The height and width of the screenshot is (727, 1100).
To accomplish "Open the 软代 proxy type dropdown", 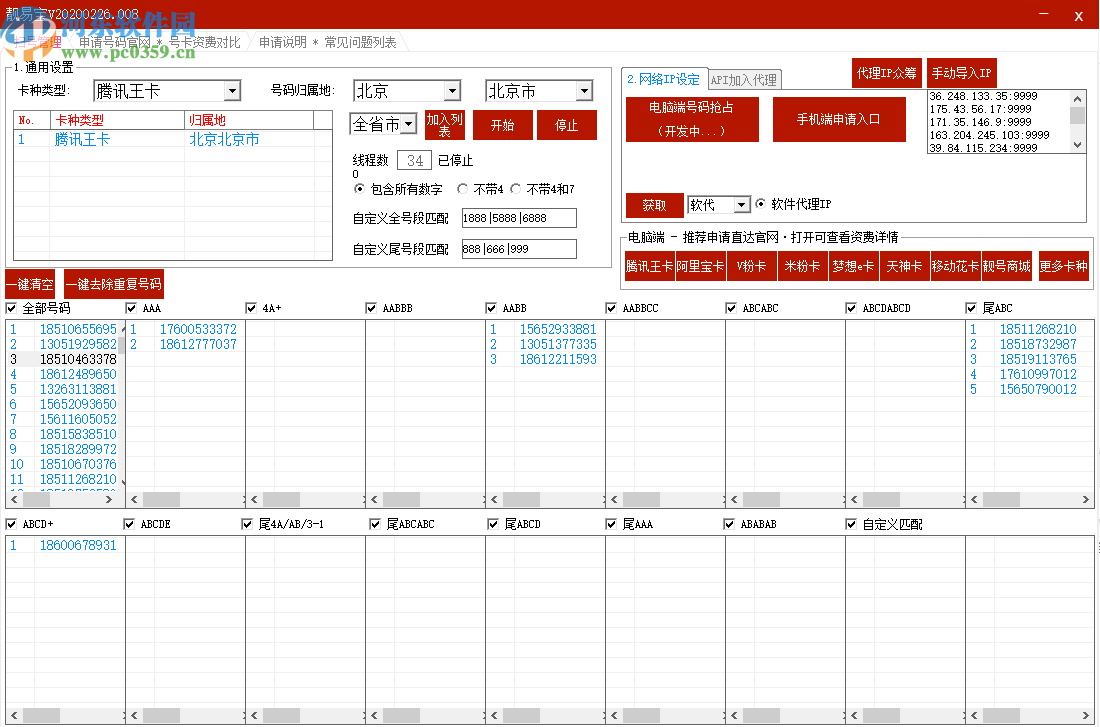I will [x=741, y=205].
